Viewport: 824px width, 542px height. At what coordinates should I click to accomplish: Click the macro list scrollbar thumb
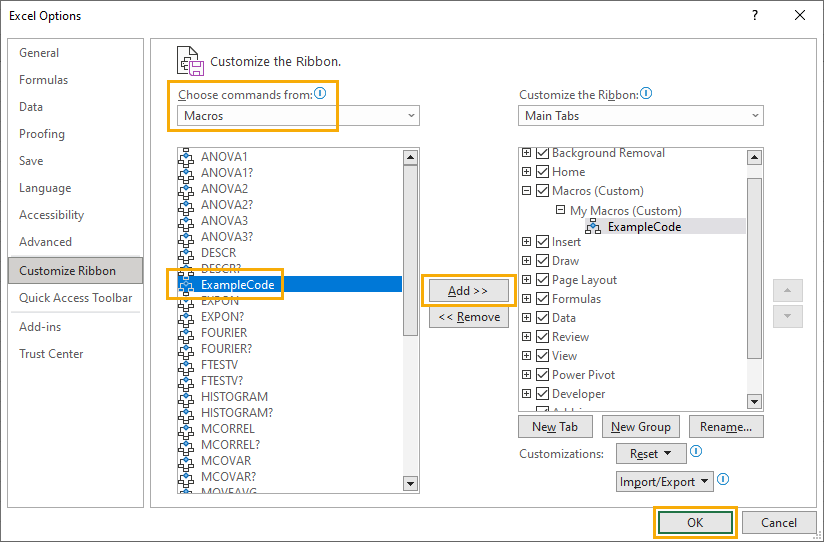(410, 250)
